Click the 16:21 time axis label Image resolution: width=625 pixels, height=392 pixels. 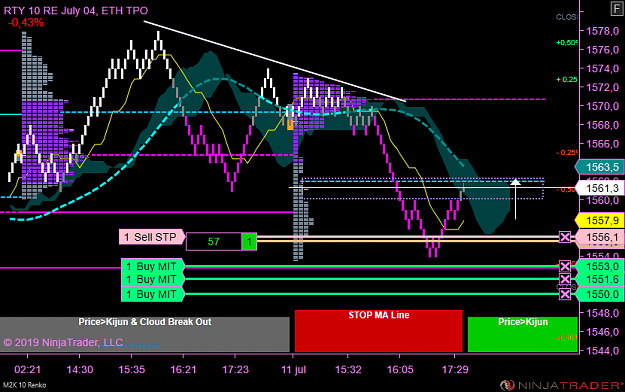click(x=183, y=369)
